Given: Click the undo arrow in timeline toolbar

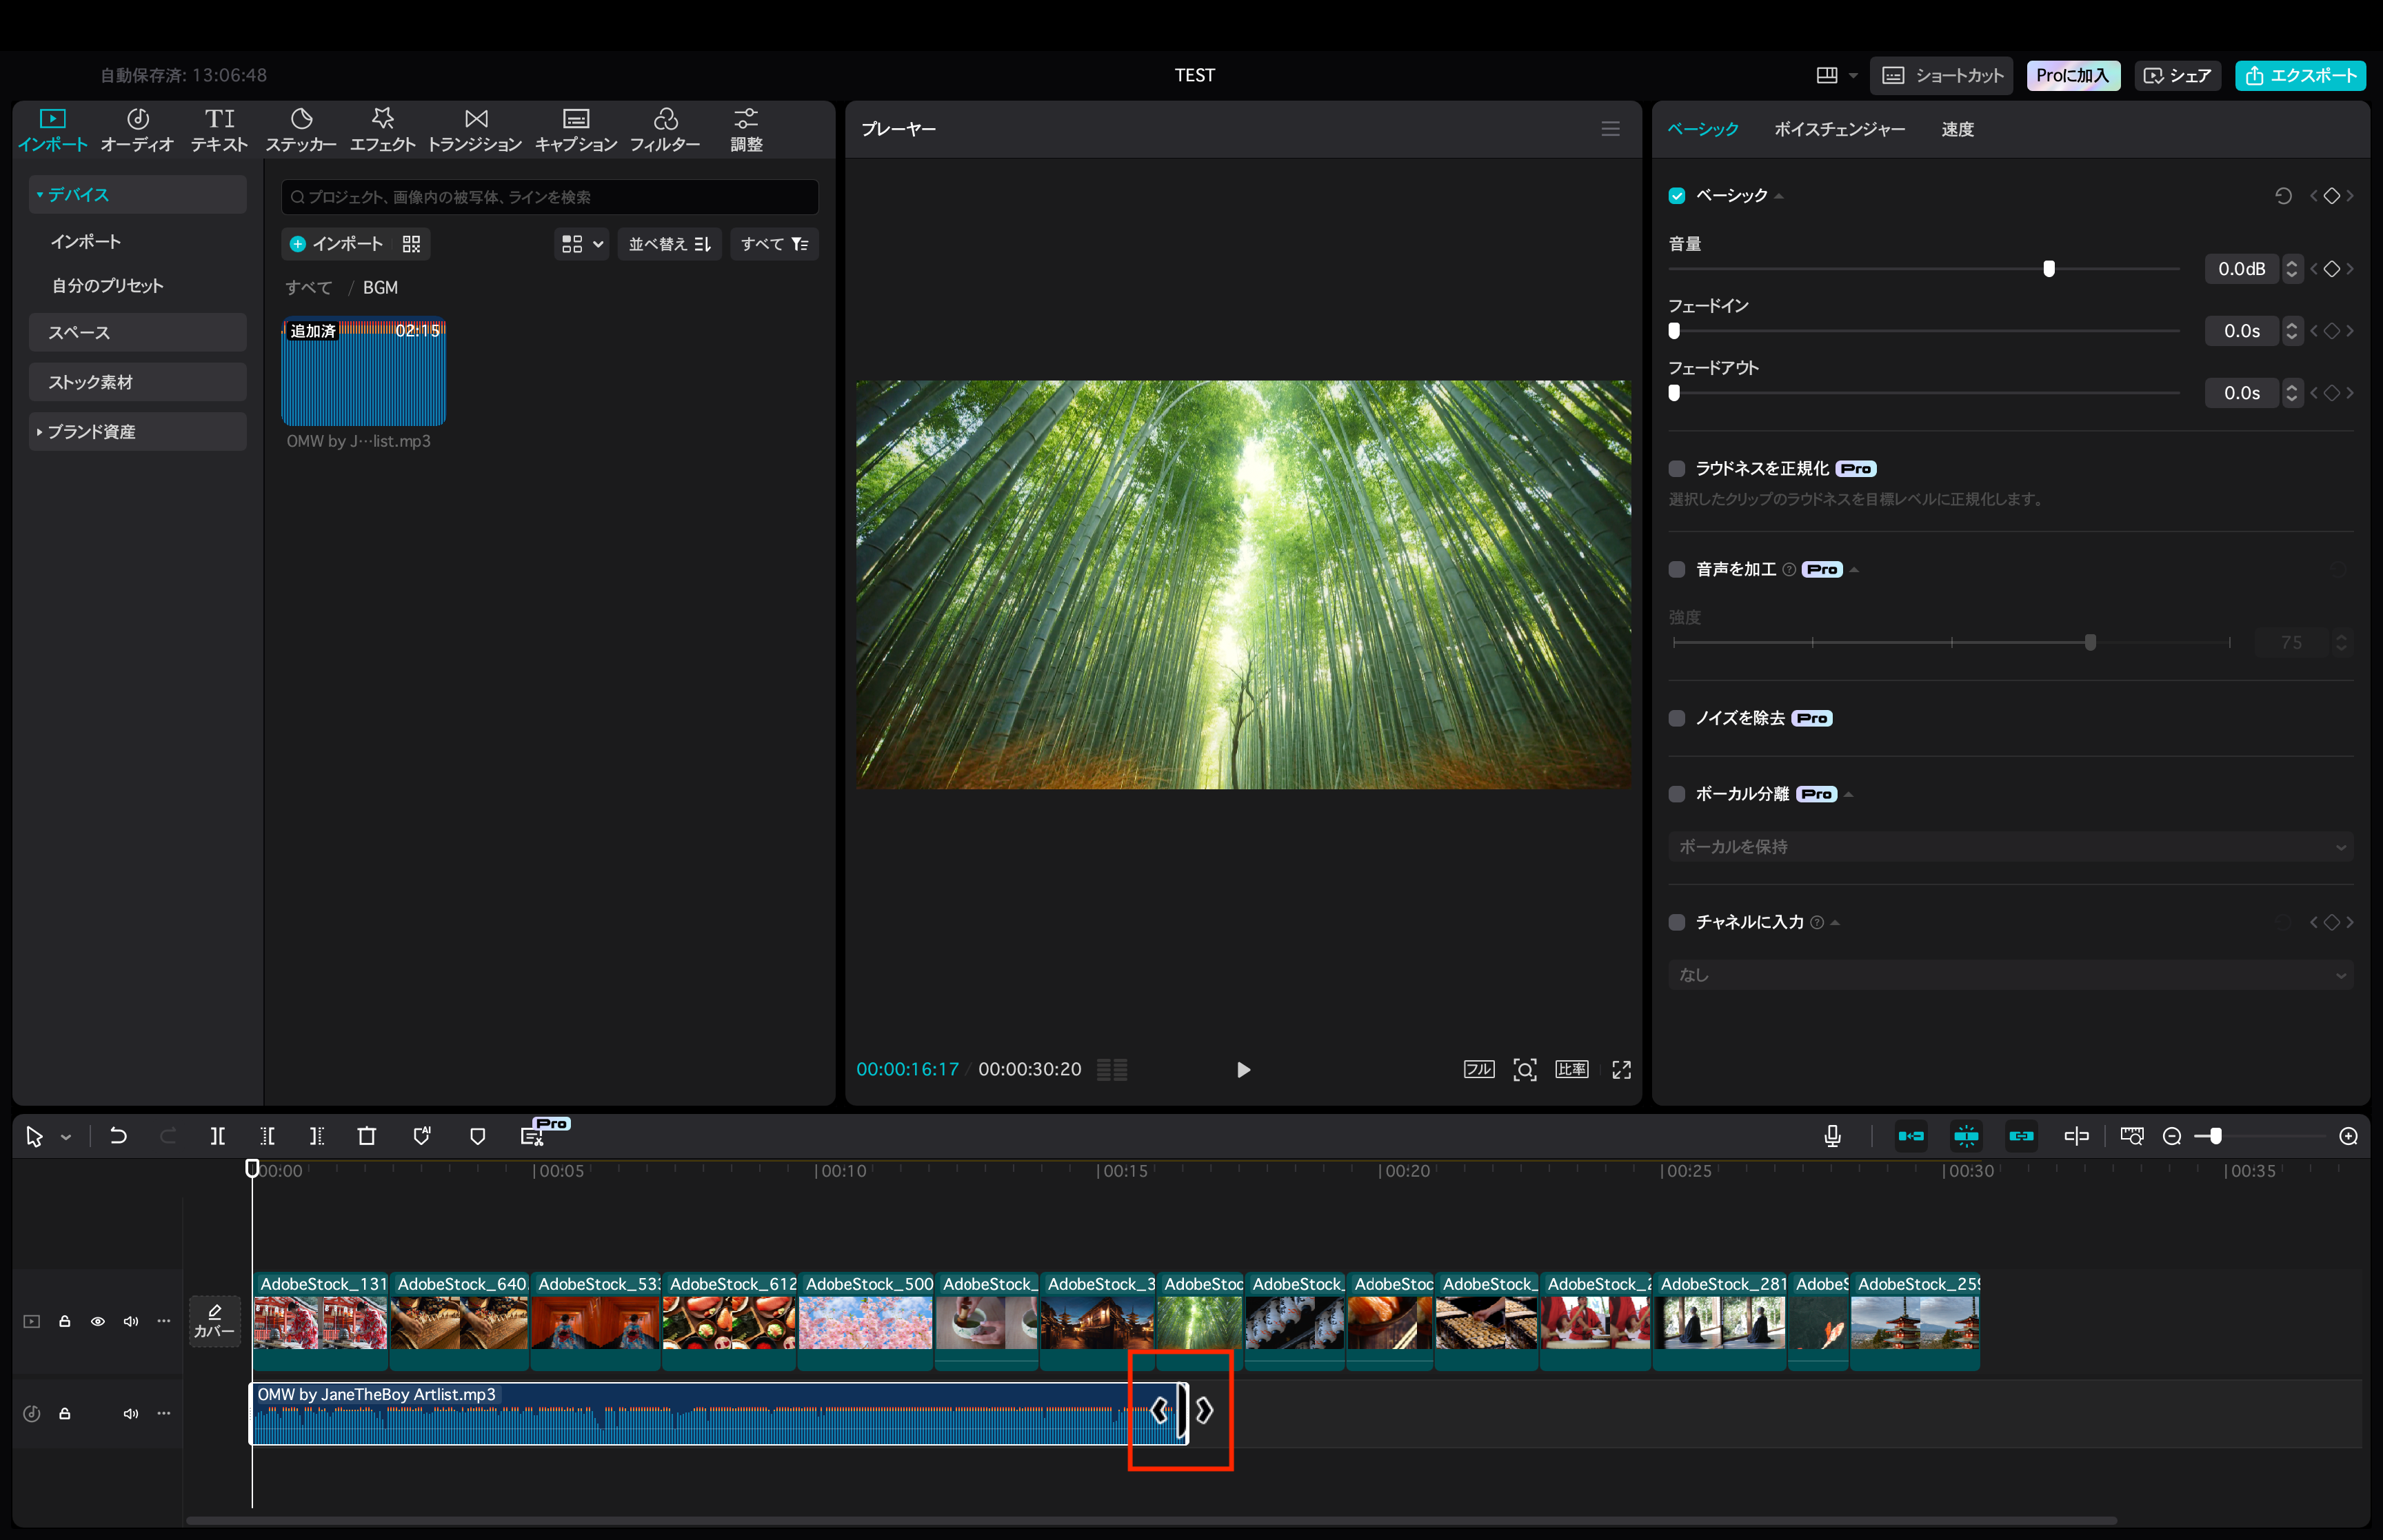Looking at the screenshot, I should pos(118,1136).
